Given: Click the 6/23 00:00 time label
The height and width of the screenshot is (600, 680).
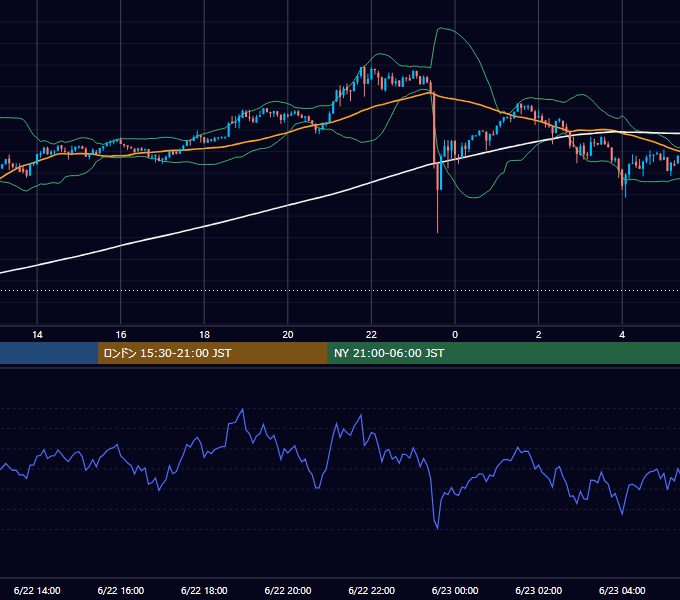Looking at the screenshot, I should 455,590.
